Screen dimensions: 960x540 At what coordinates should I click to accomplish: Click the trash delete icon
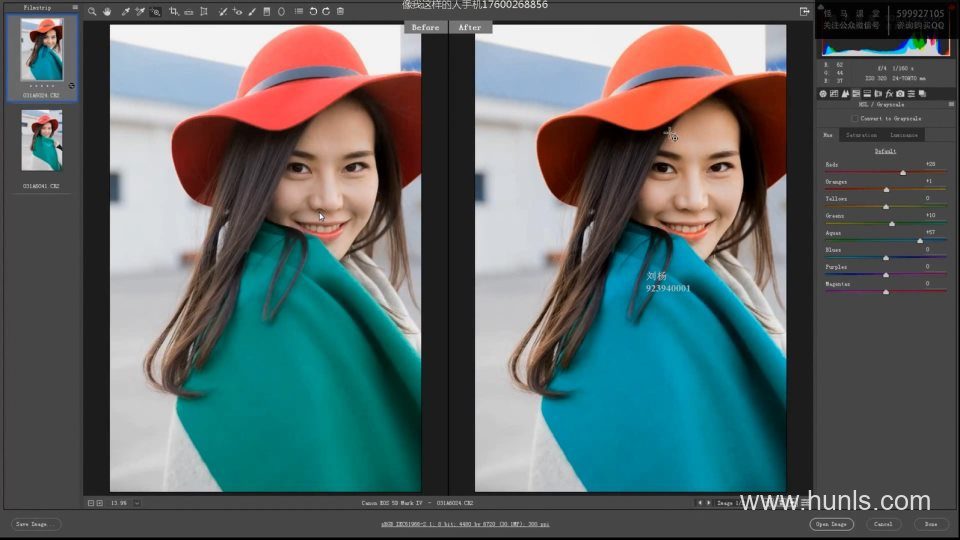point(340,12)
